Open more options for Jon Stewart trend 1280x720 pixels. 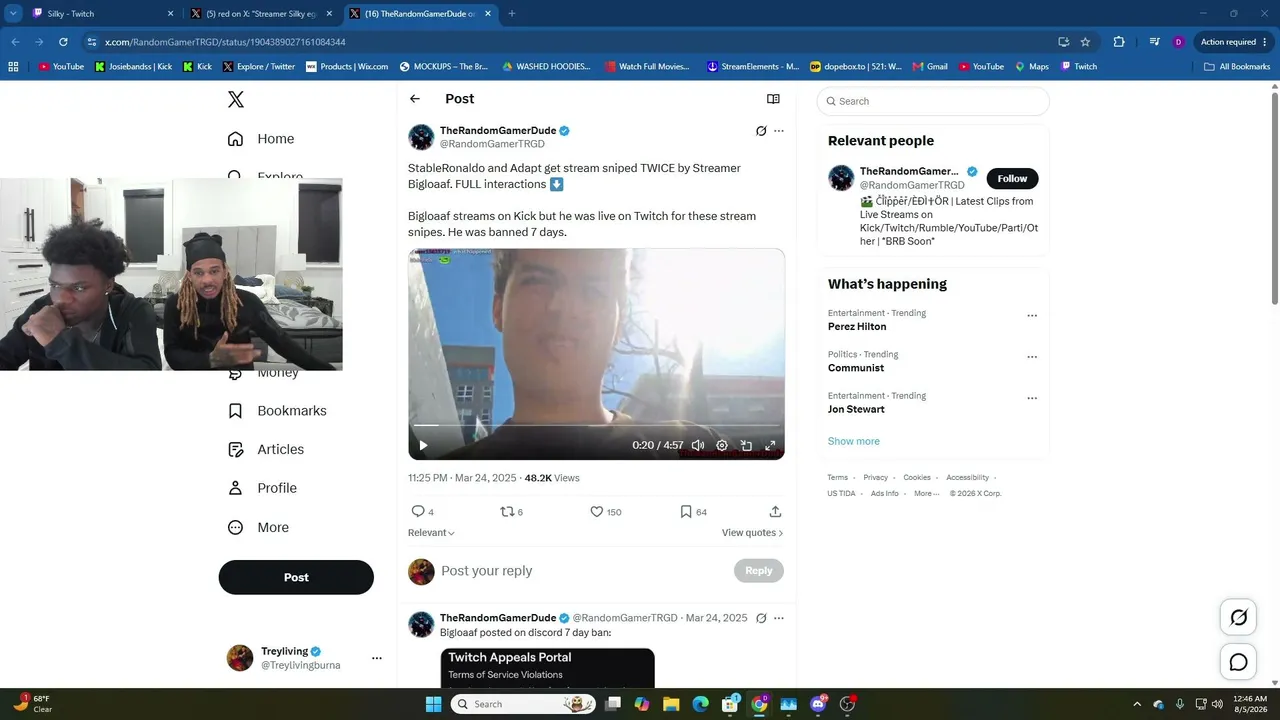click(x=1032, y=398)
